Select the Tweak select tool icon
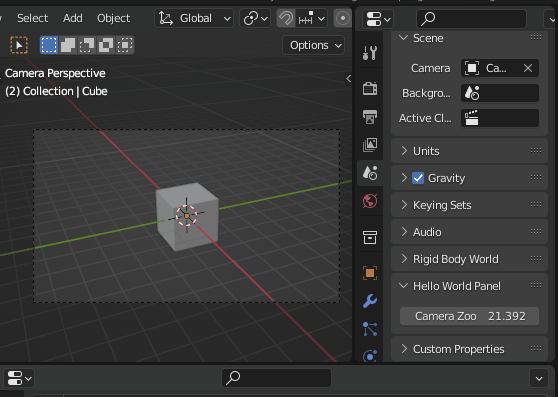This screenshot has width=558, height=397. coord(19,45)
